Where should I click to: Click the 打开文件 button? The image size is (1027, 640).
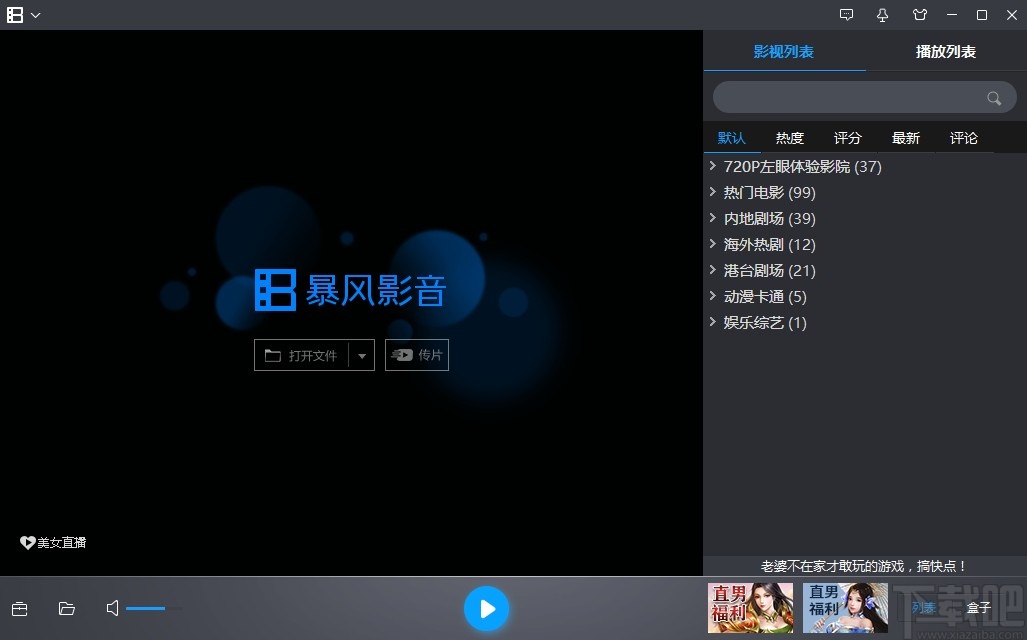coord(302,355)
